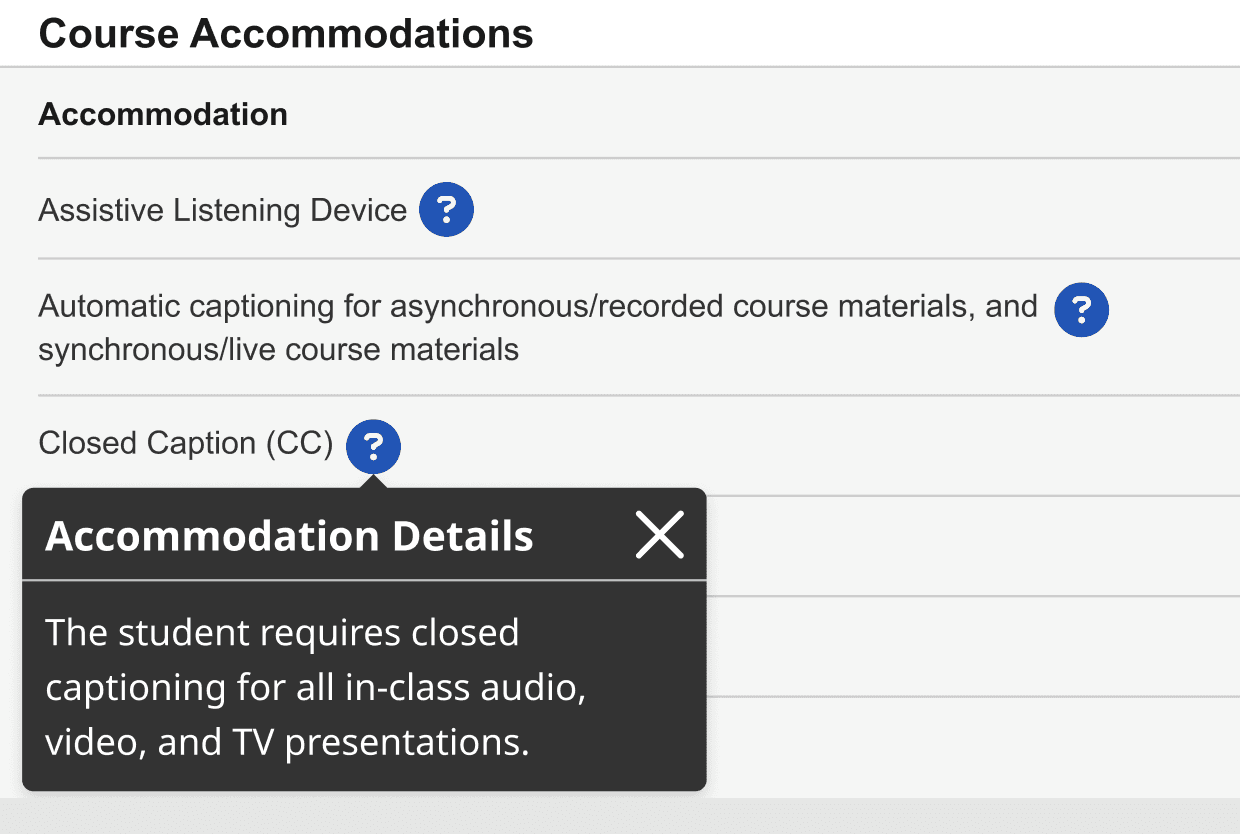1240x834 pixels.
Task: Click the Closed Caption (CC) help icon
Action: [373, 445]
